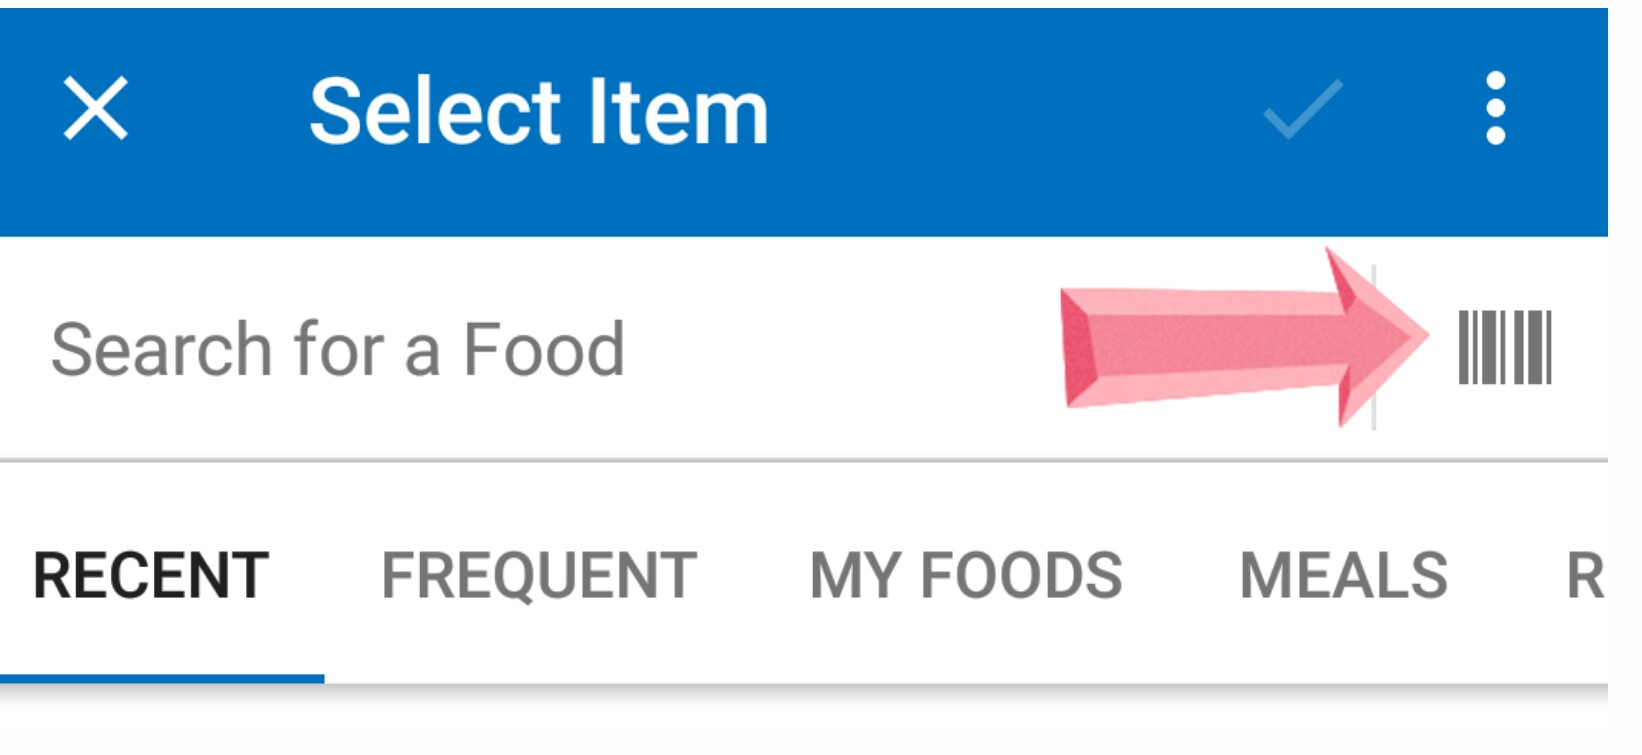Expand more options via vertical dots
Image resolution: width=1642 pixels, height=755 pixels.
click(x=1496, y=108)
